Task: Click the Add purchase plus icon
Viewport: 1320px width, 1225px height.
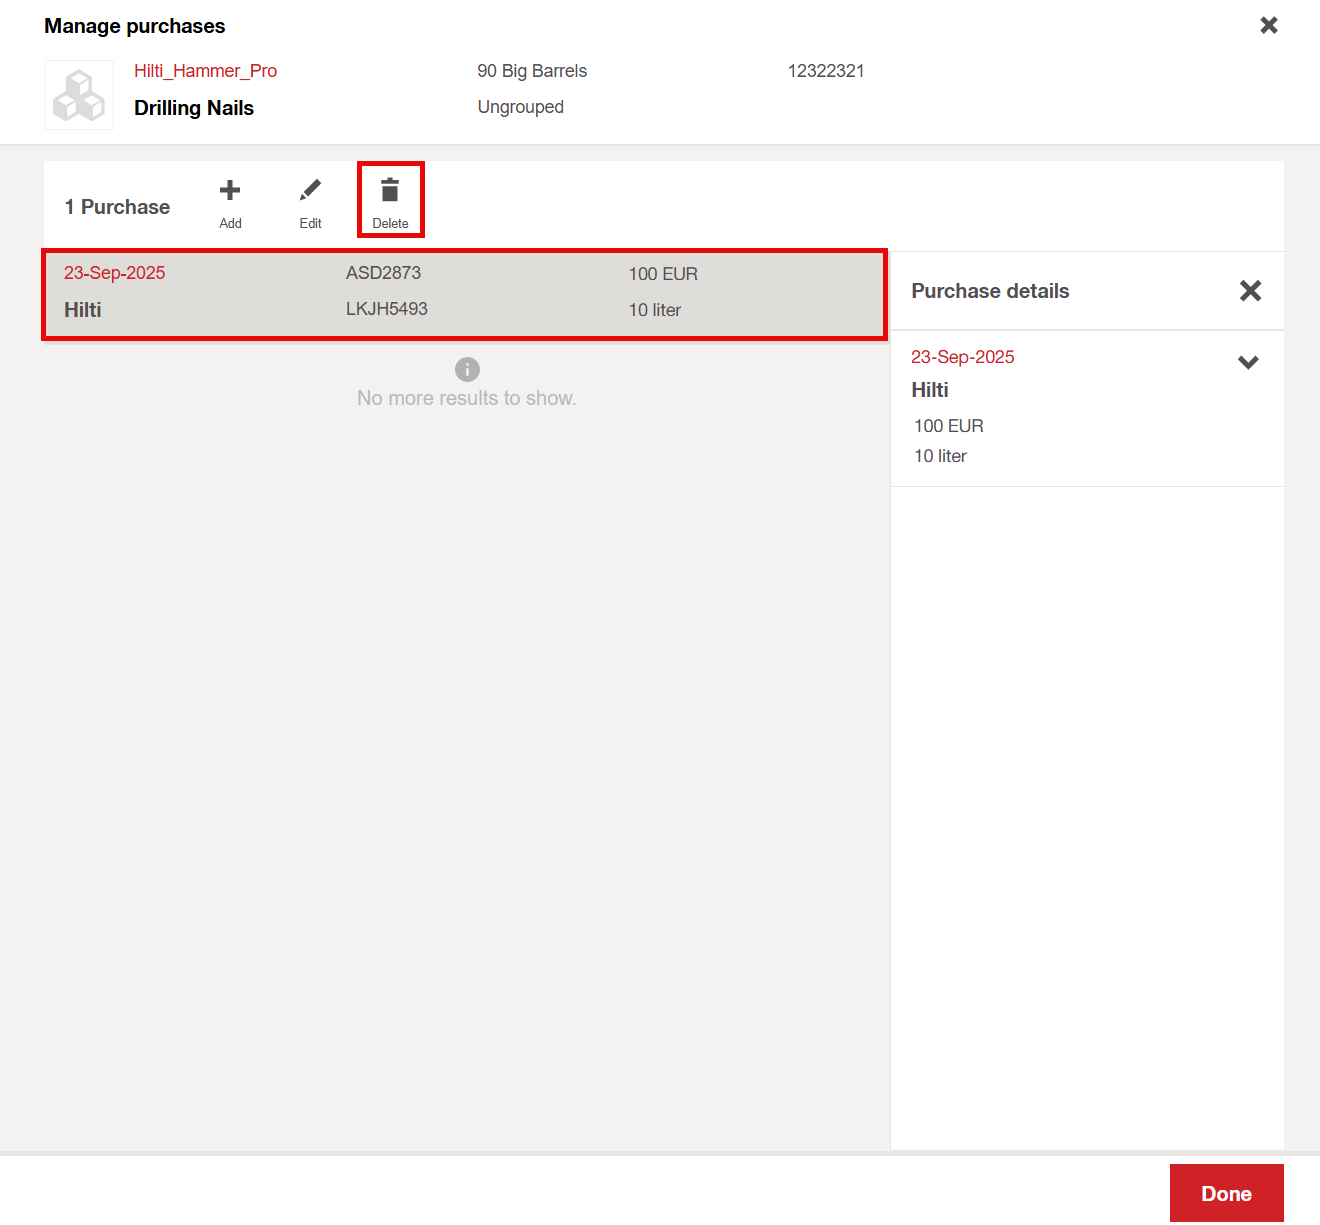Action: tap(230, 191)
